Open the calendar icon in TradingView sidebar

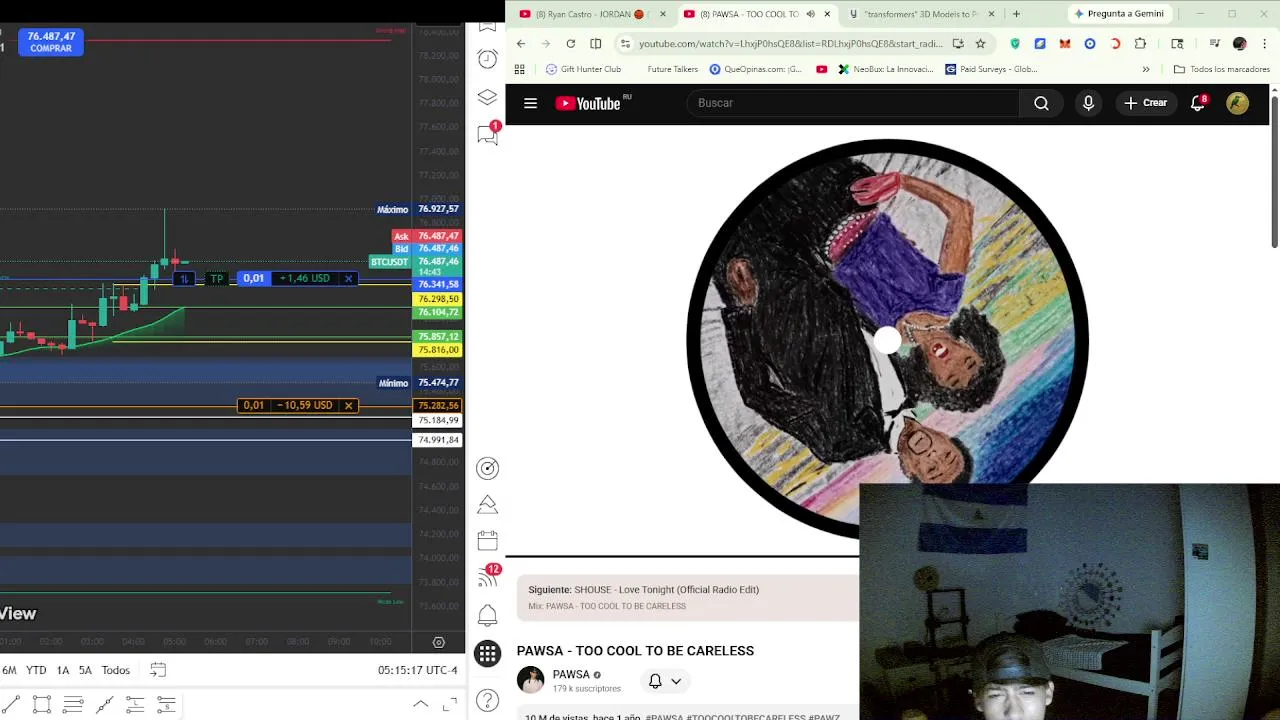(487, 541)
